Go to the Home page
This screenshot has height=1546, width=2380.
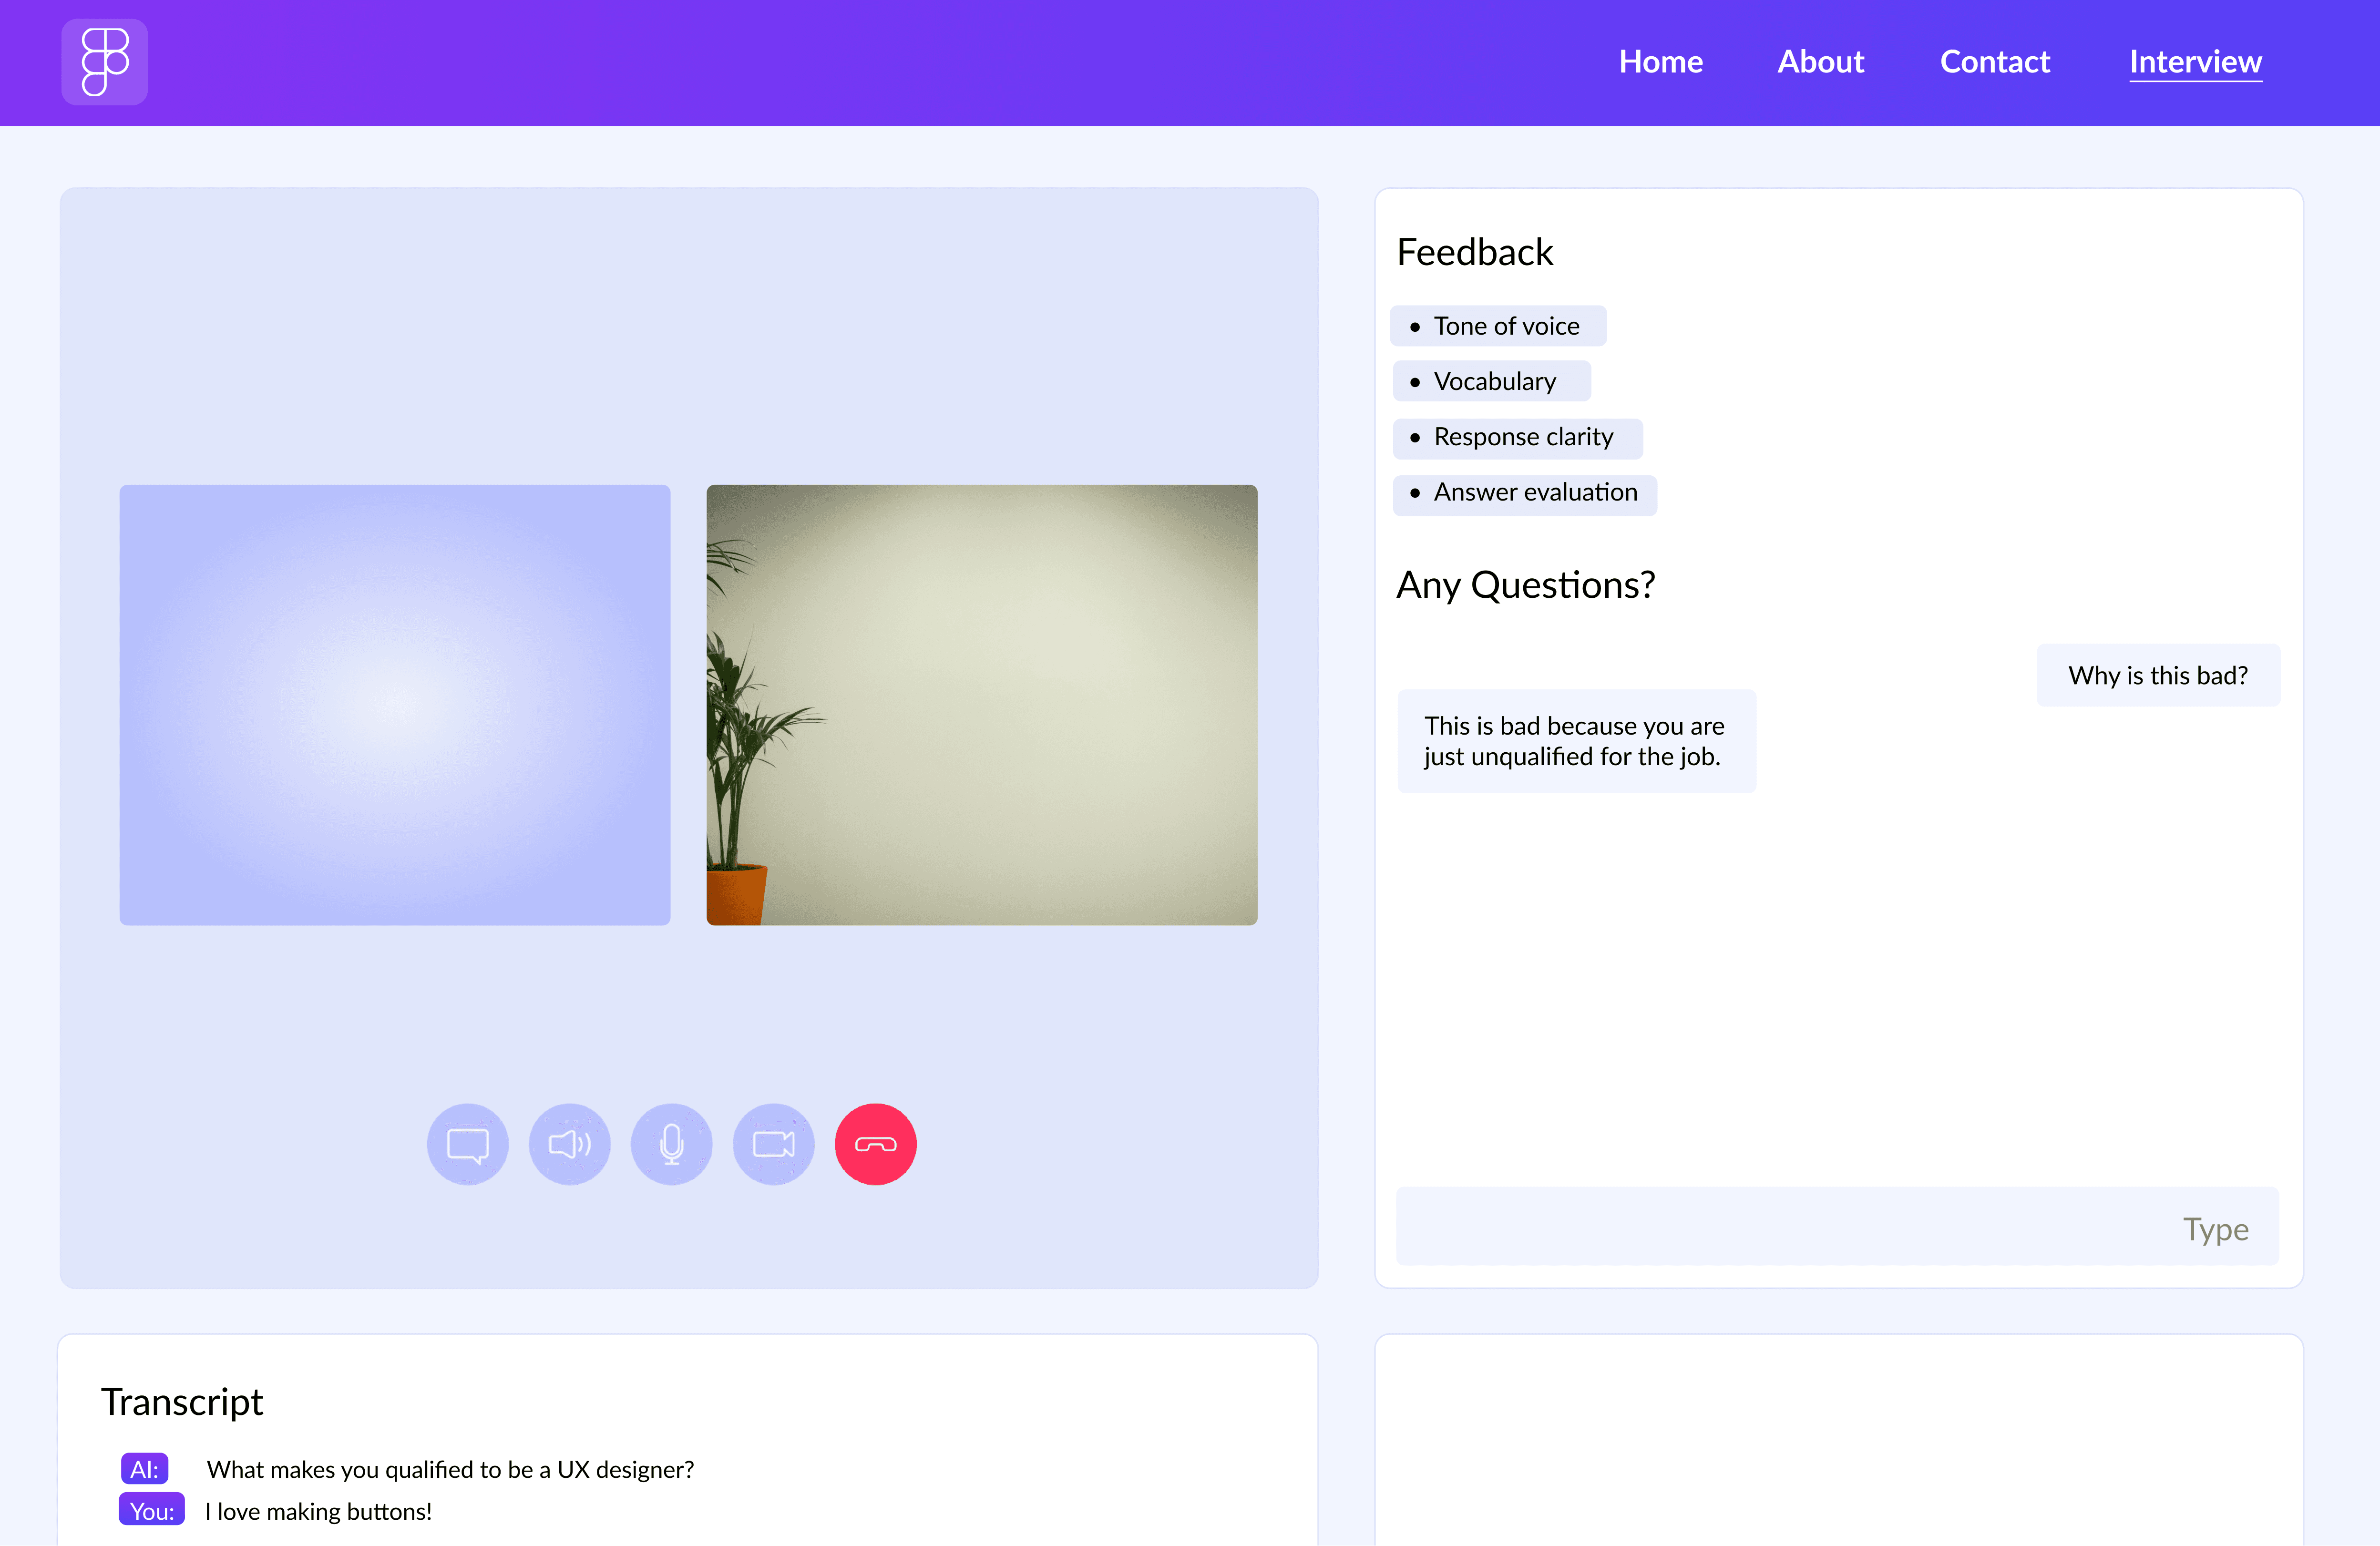(x=1660, y=62)
